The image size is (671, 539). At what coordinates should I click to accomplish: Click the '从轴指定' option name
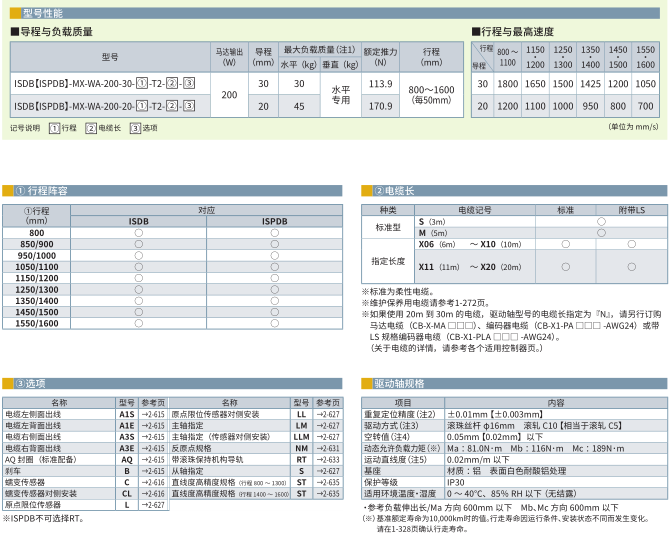(187, 471)
